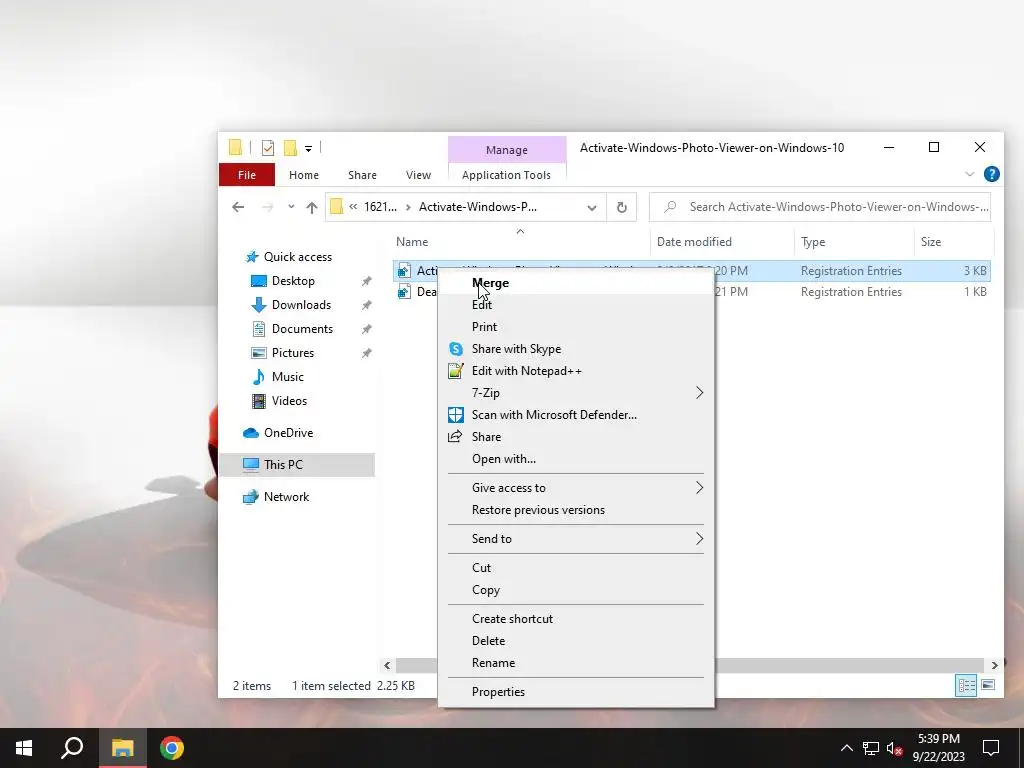The height and width of the screenshot is (768, 1024).
Task: Click the Notepad++ icon in context menu
Action: coord(455,371)
